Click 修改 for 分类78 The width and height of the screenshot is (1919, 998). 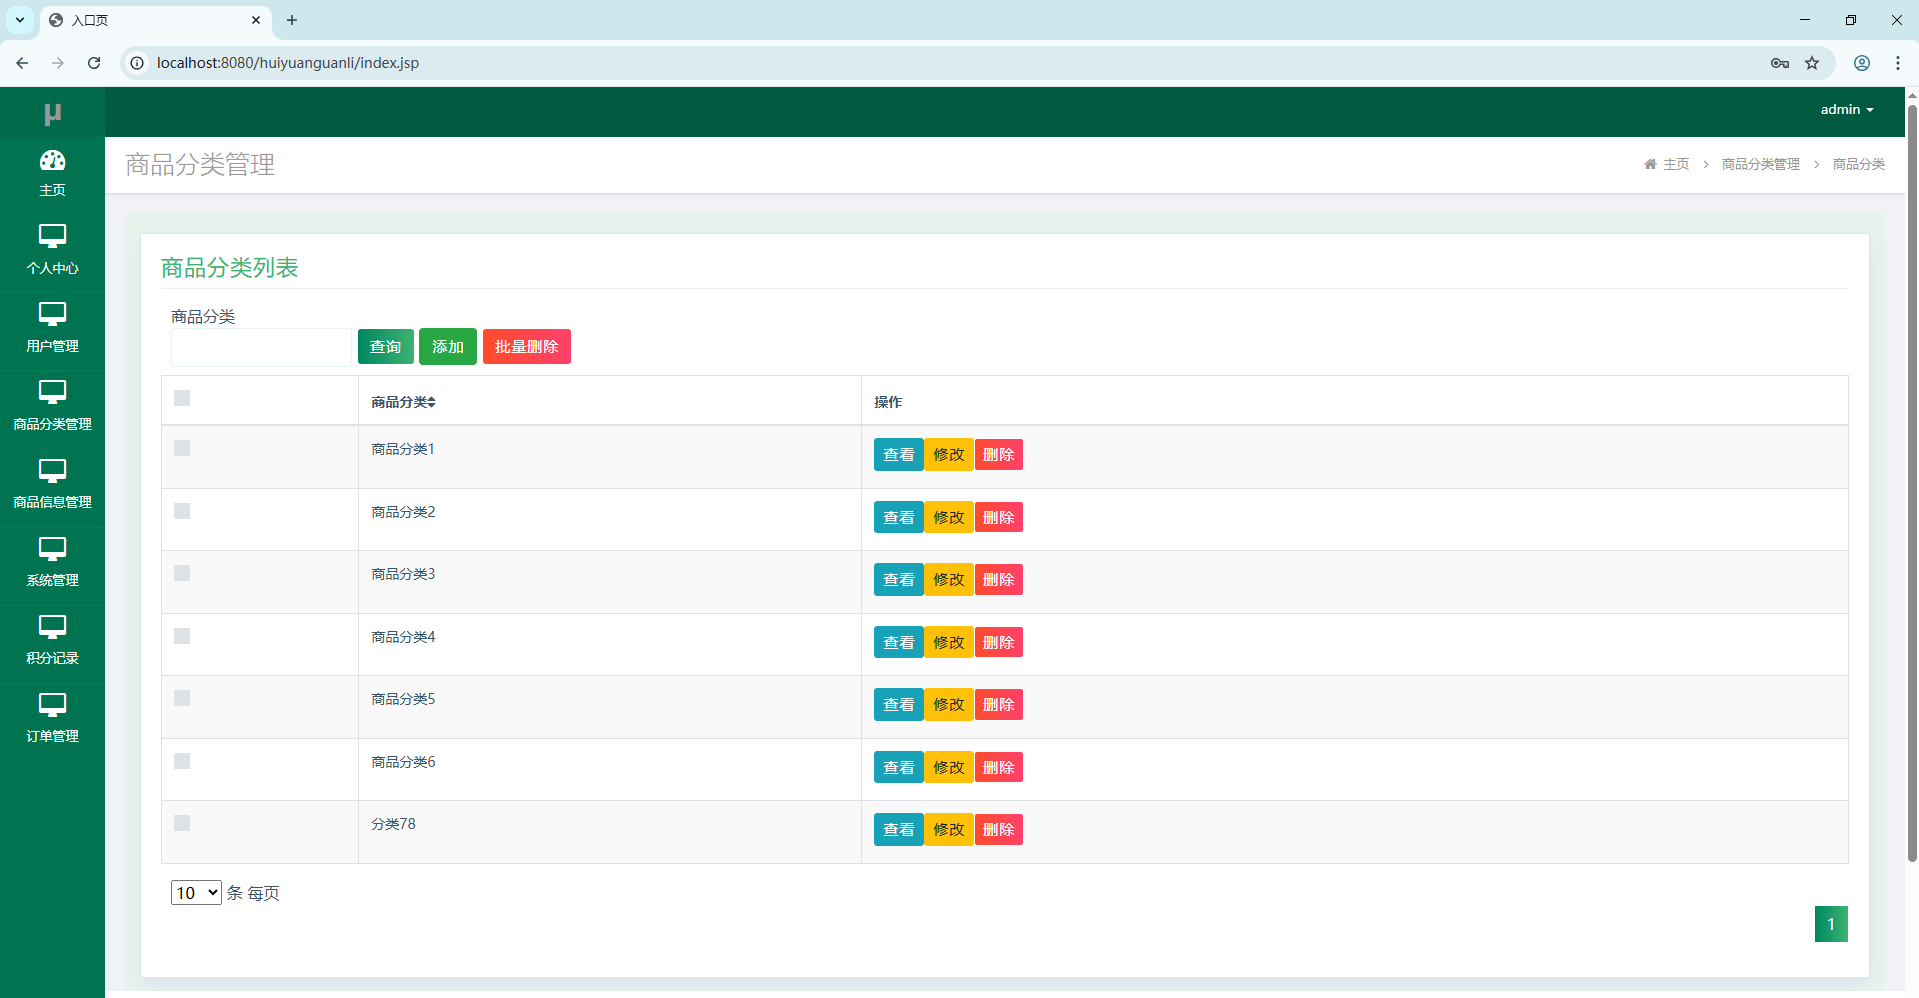click(x=949, y=830)
